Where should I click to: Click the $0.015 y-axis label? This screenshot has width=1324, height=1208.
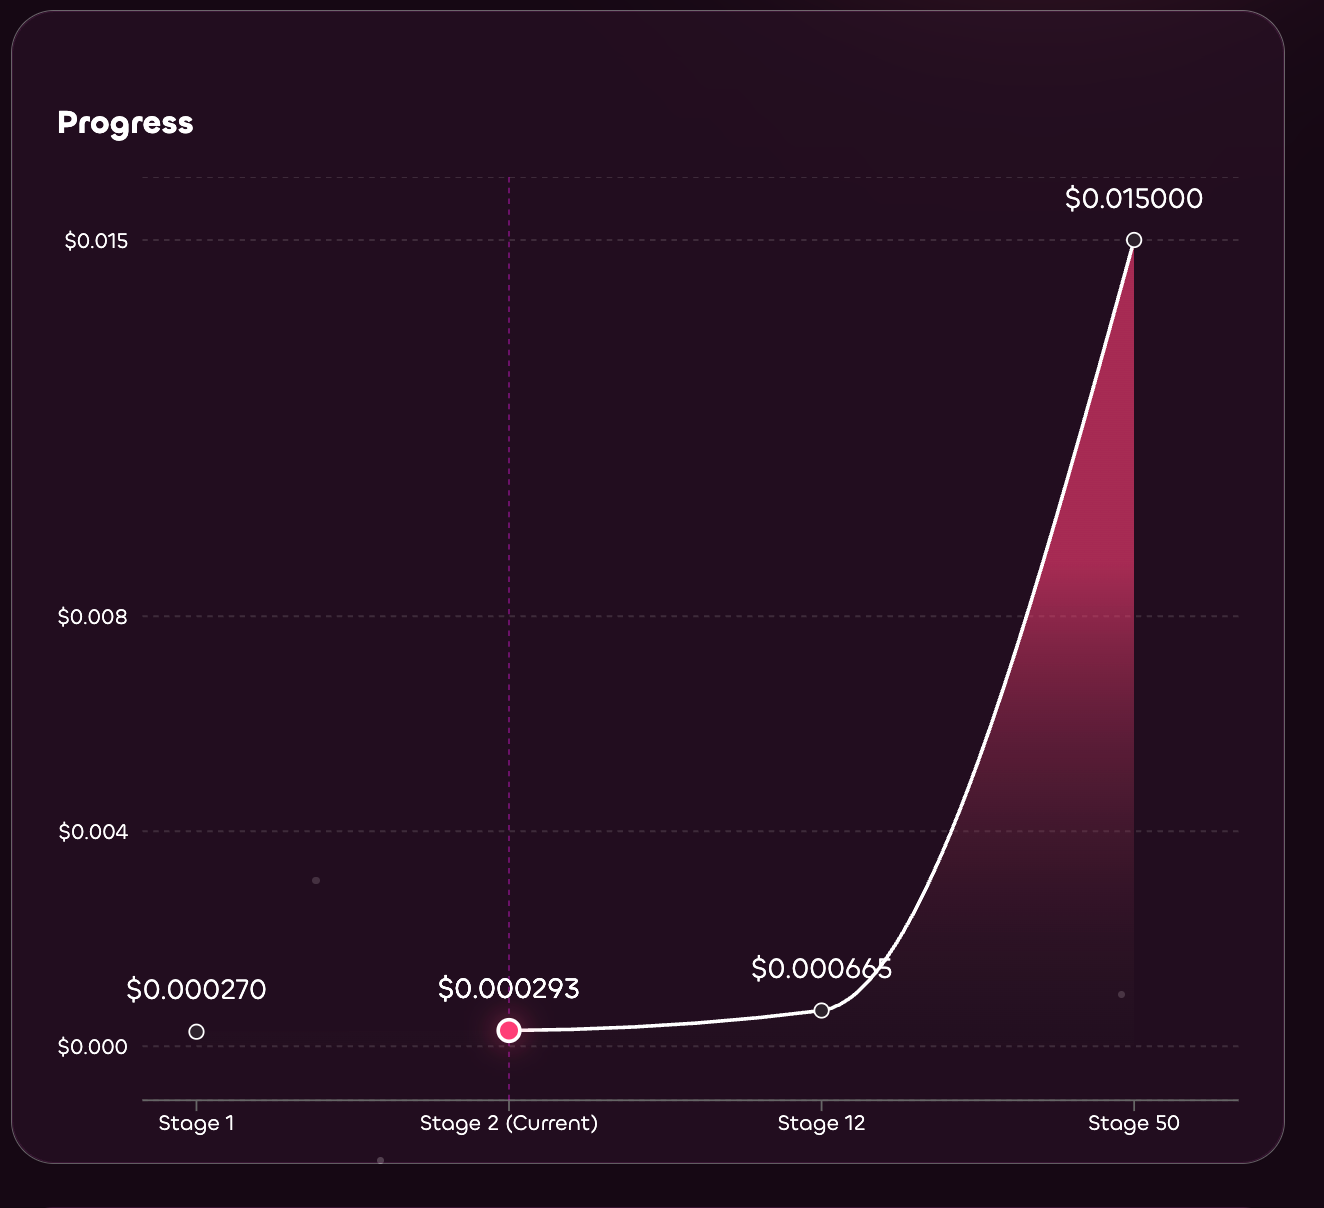tap(97, 241)
